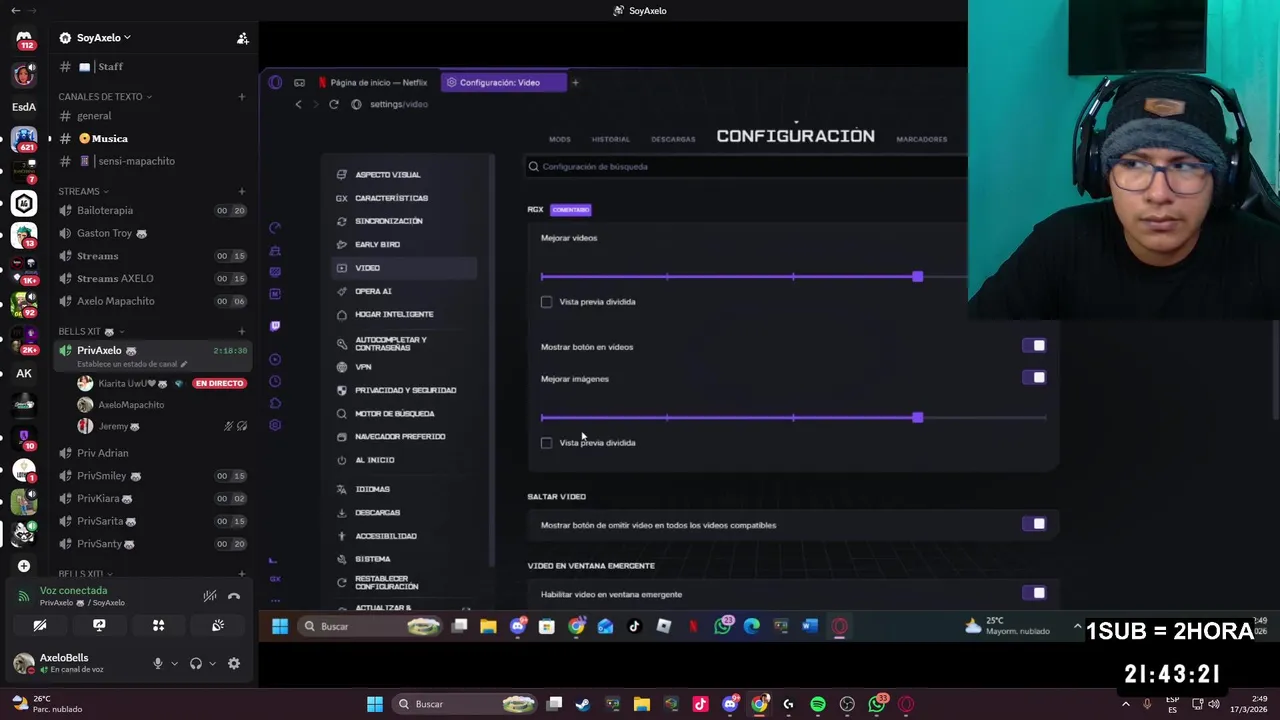Click 'Establece un estado de canal'
The width and height of the screenshot is (1280, 720).
tap(130, 364)
